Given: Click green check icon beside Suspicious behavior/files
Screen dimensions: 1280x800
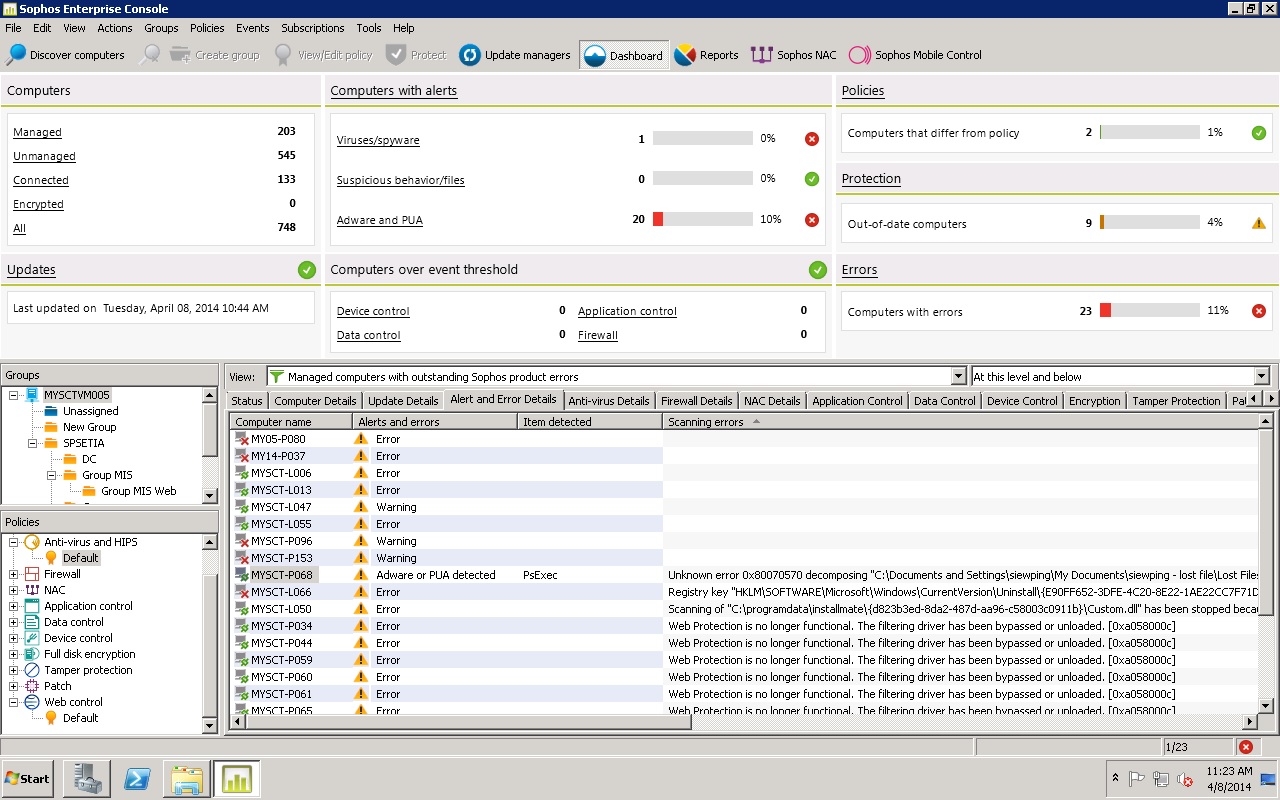Looking at the screenshot, I should [812, 179].
